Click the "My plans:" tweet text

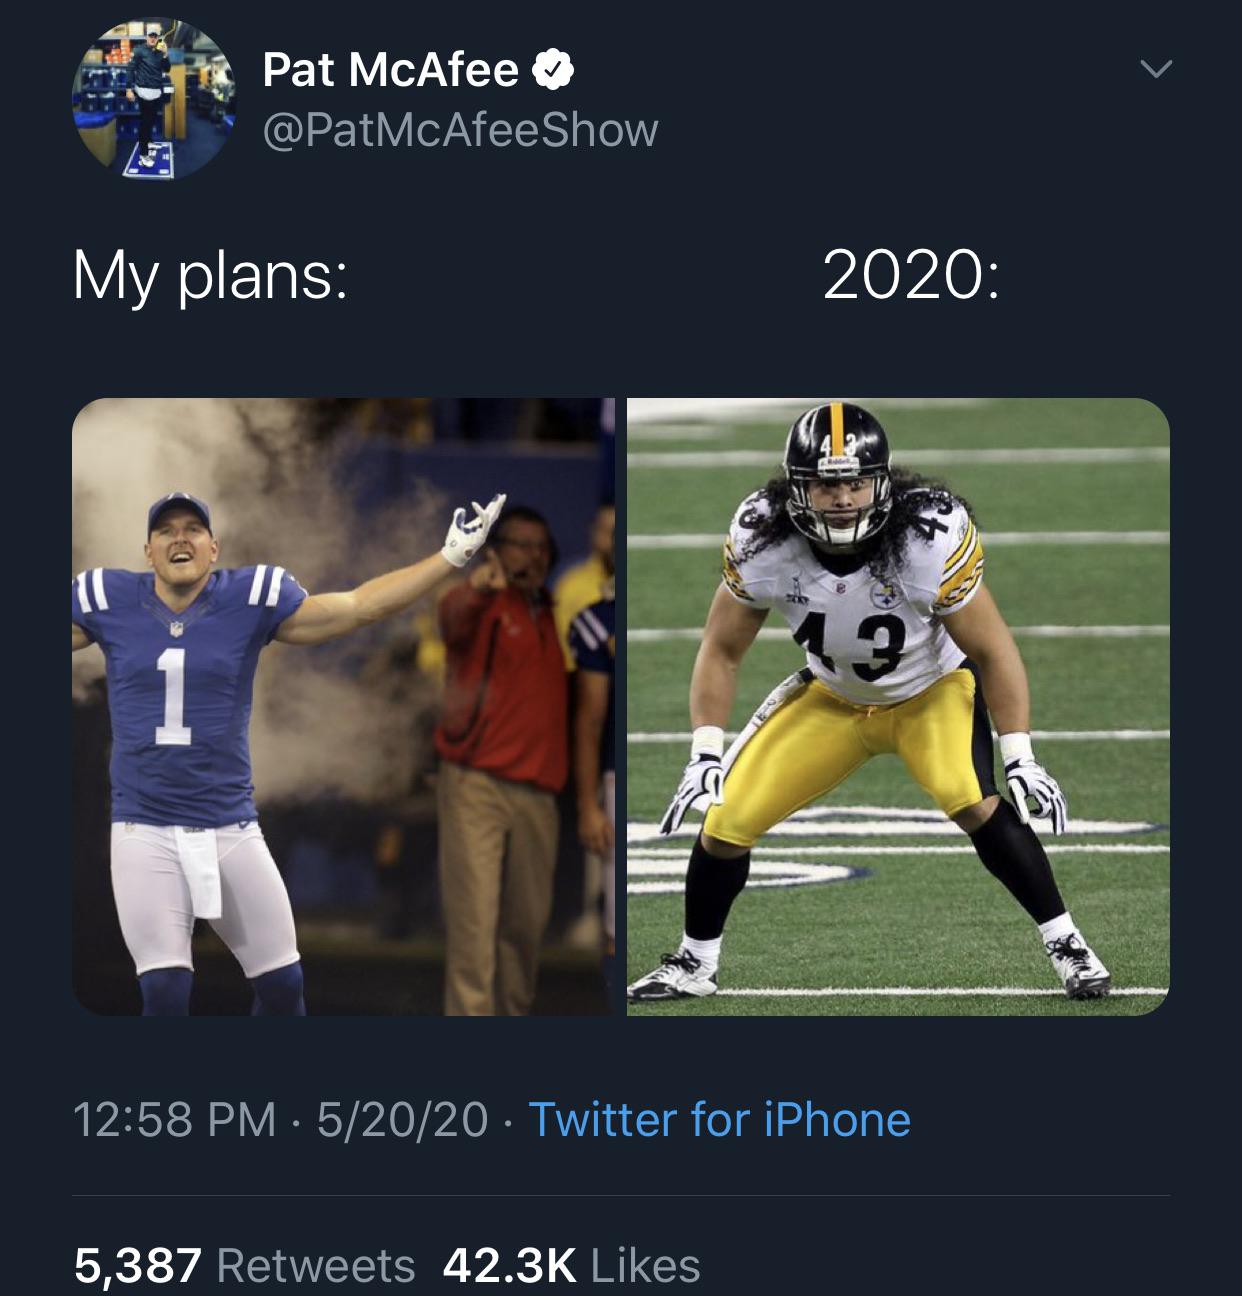(210, 275)
